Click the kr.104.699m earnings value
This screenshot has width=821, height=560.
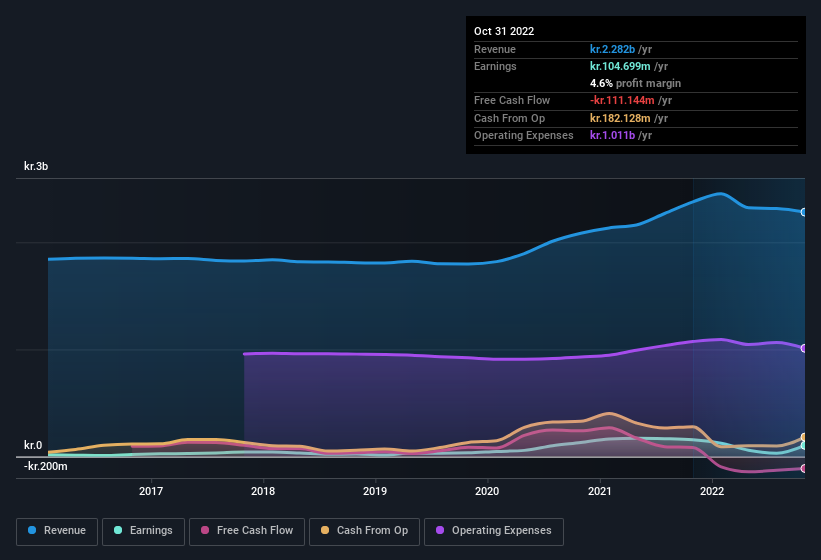click(620, 66)
